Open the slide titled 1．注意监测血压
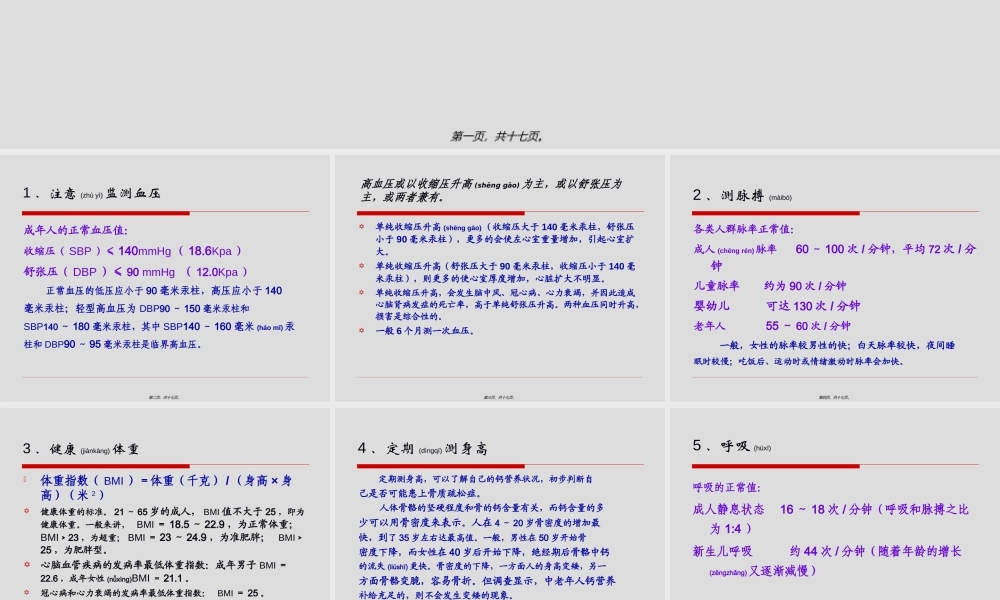The height and width of the screenshot is (600, 1000). coord(165,280)
